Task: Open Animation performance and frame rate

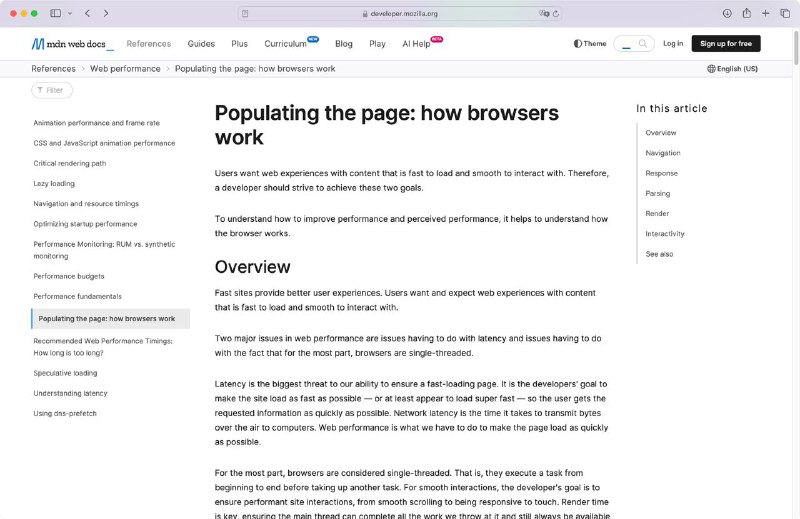Action: pos(96,123)
